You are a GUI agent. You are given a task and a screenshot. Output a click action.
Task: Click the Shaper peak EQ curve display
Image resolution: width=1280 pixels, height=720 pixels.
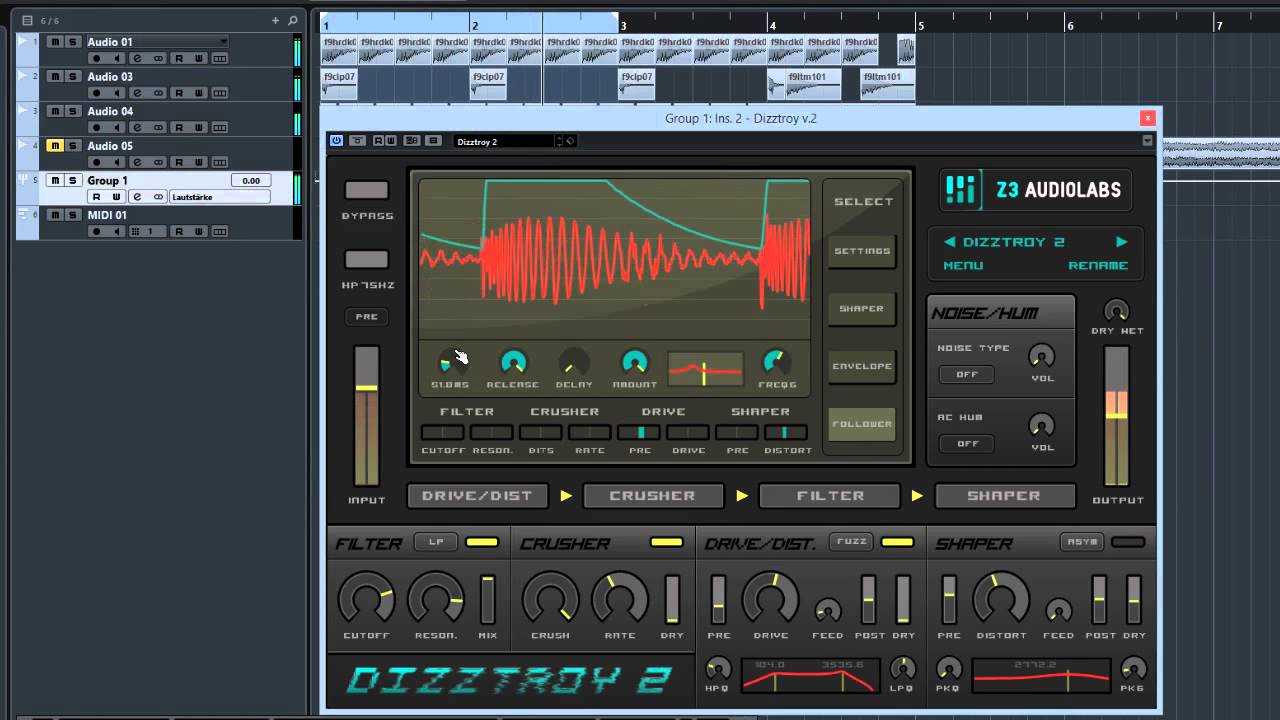point(1040,675)
